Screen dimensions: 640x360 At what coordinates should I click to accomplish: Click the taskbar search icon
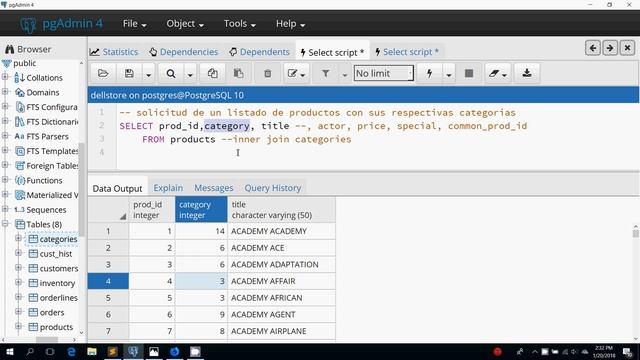point(30,351)
